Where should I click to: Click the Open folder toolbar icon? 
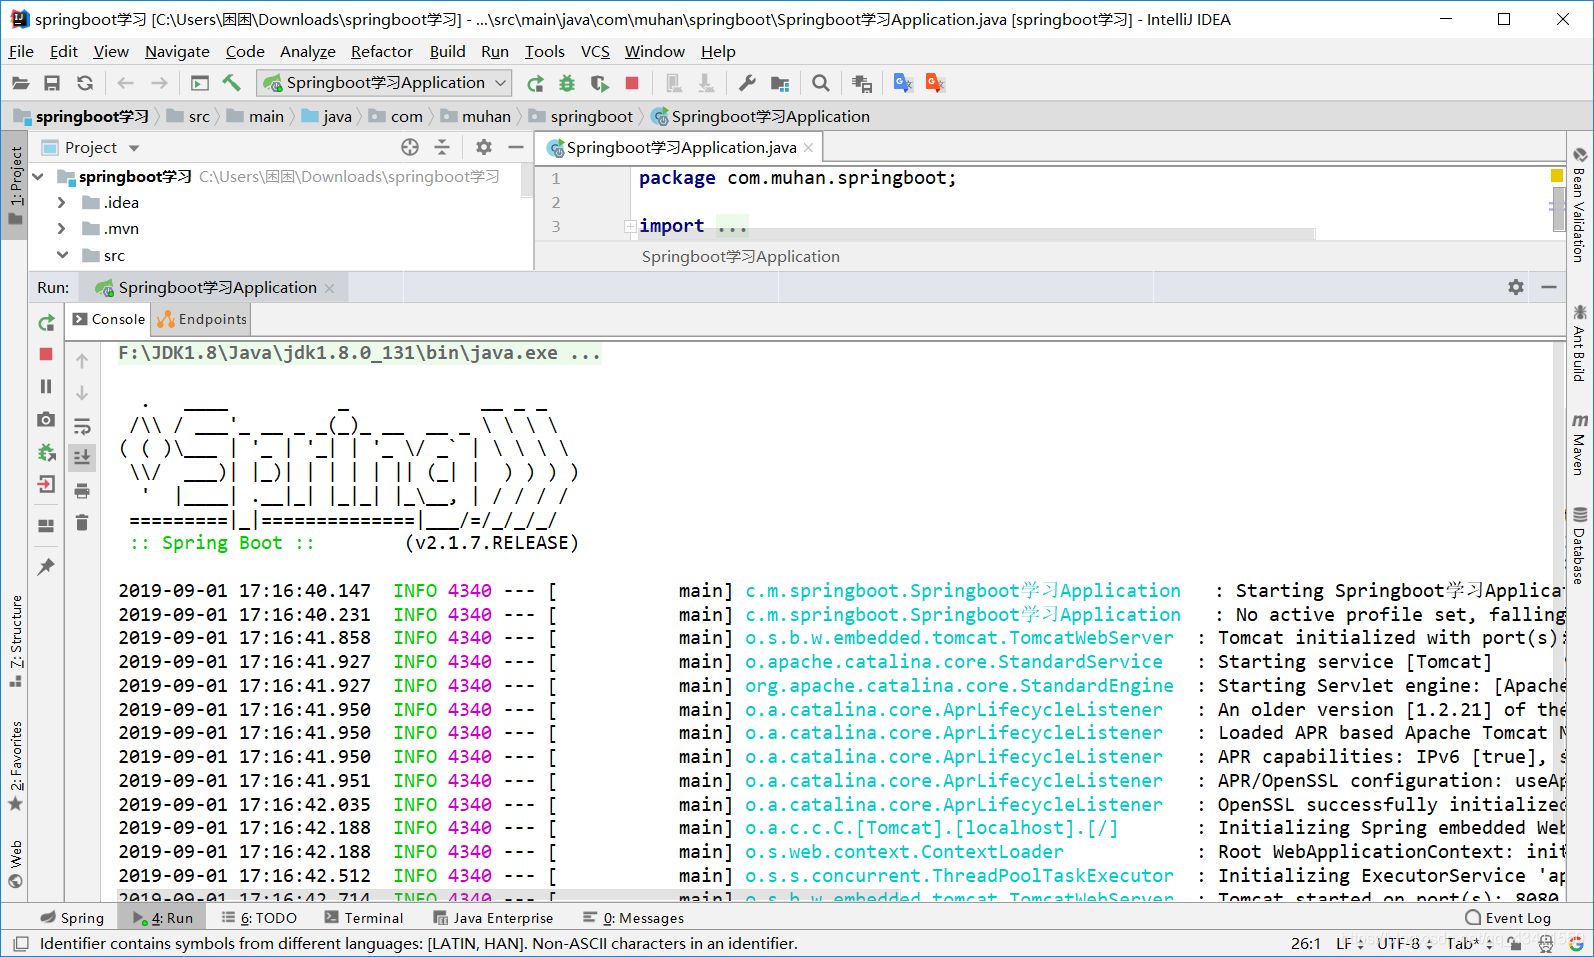[x=20, y=83]
